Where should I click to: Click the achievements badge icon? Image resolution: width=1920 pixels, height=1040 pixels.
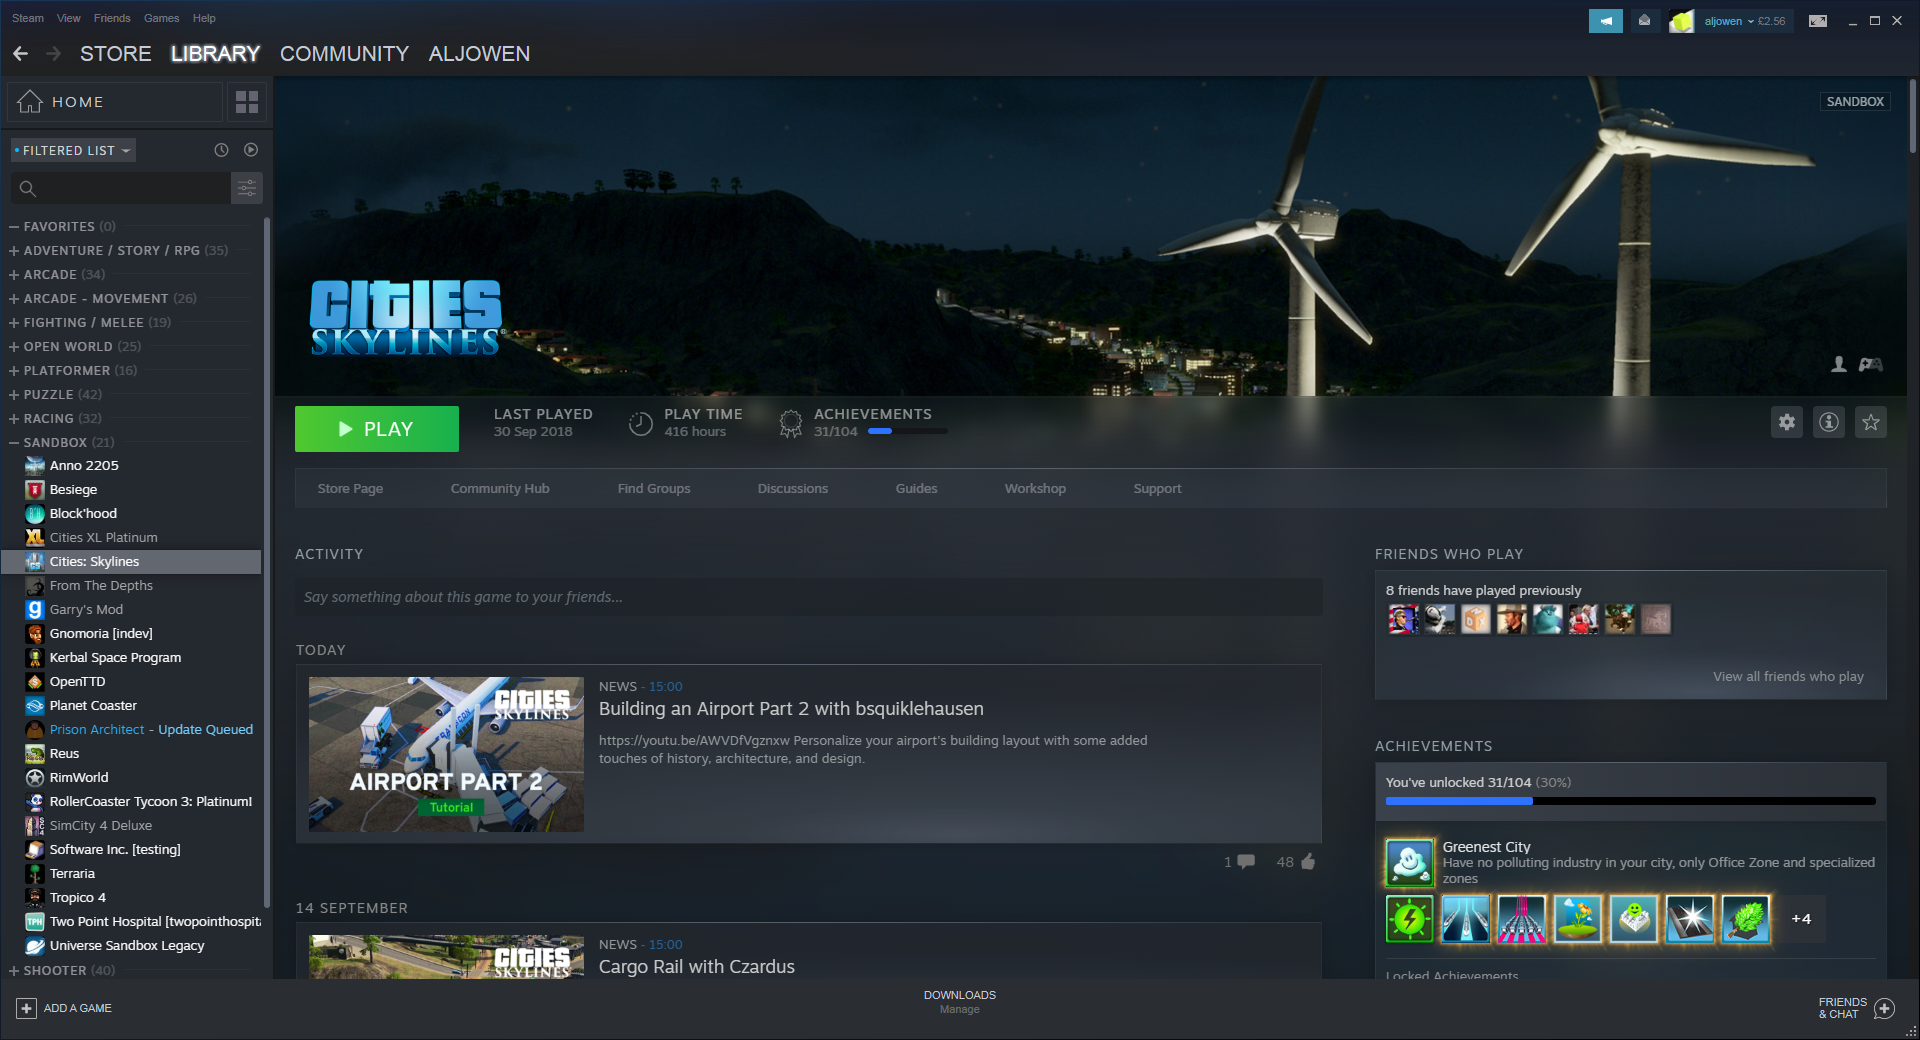pyautogui.click(x=790, y=423)
